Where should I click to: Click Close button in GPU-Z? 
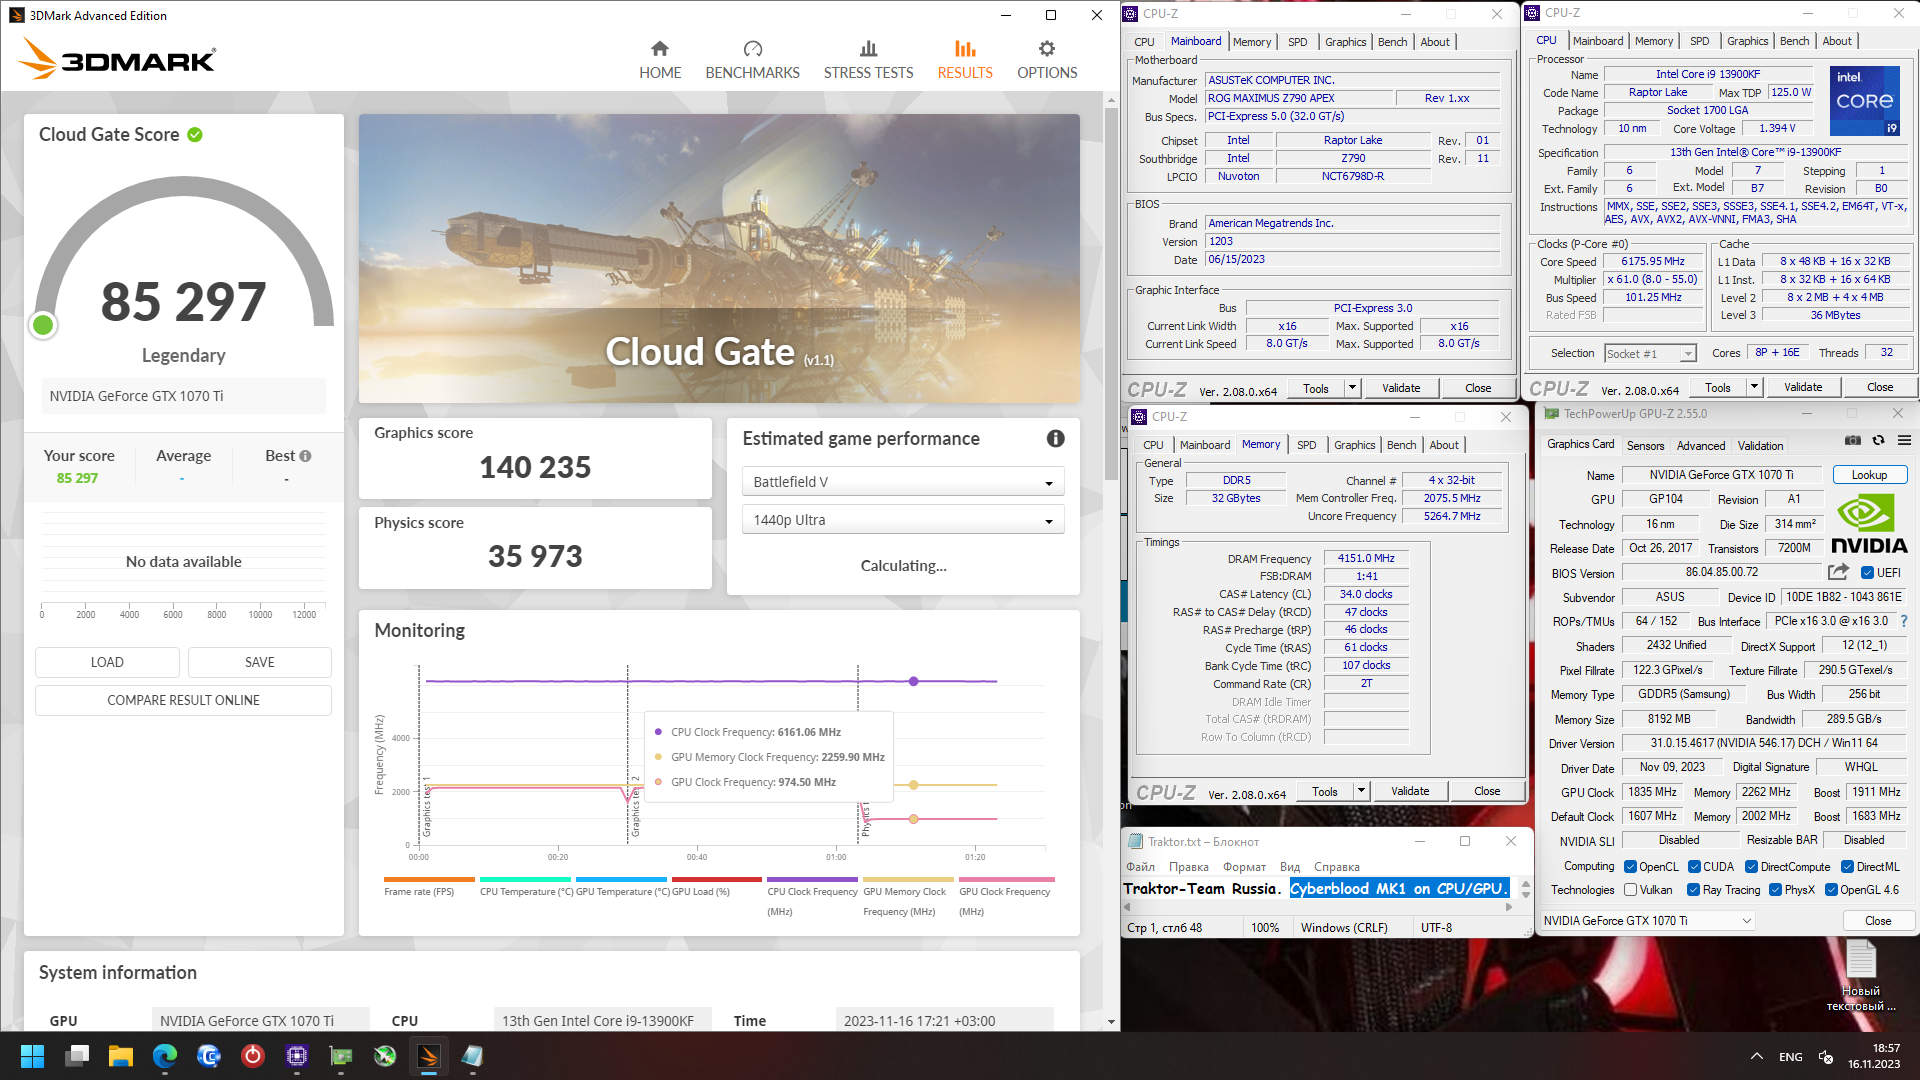pyautogui.click(x=1877, y=921)
